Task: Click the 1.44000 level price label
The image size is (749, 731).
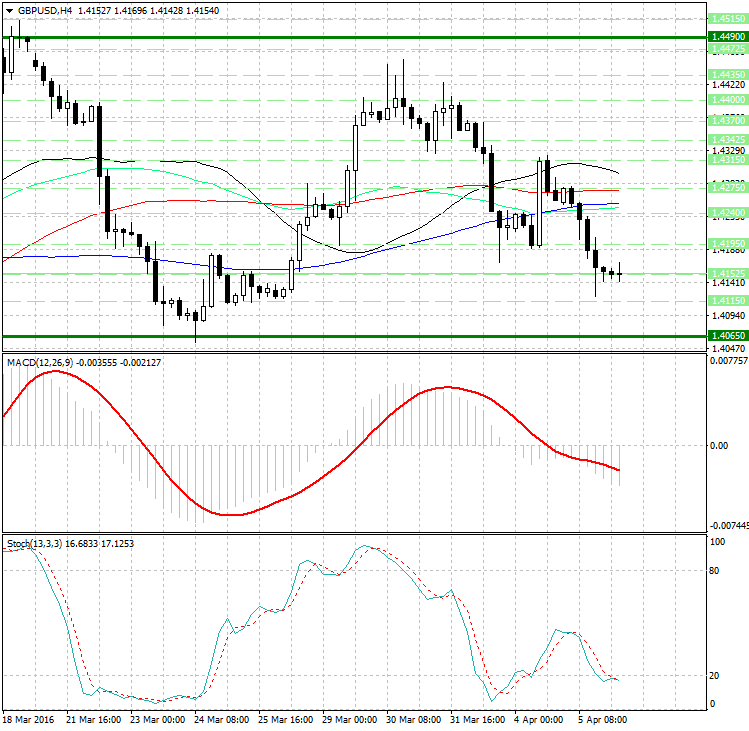Action: (x=726, y=100)
